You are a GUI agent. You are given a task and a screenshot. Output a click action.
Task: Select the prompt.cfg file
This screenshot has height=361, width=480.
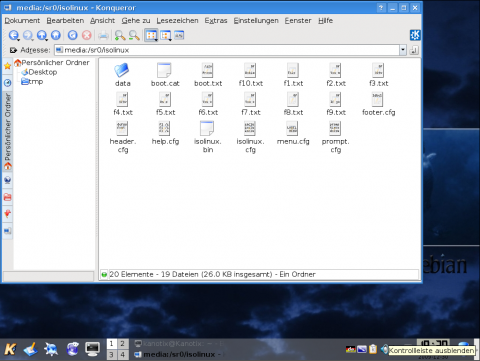[336, 137]
